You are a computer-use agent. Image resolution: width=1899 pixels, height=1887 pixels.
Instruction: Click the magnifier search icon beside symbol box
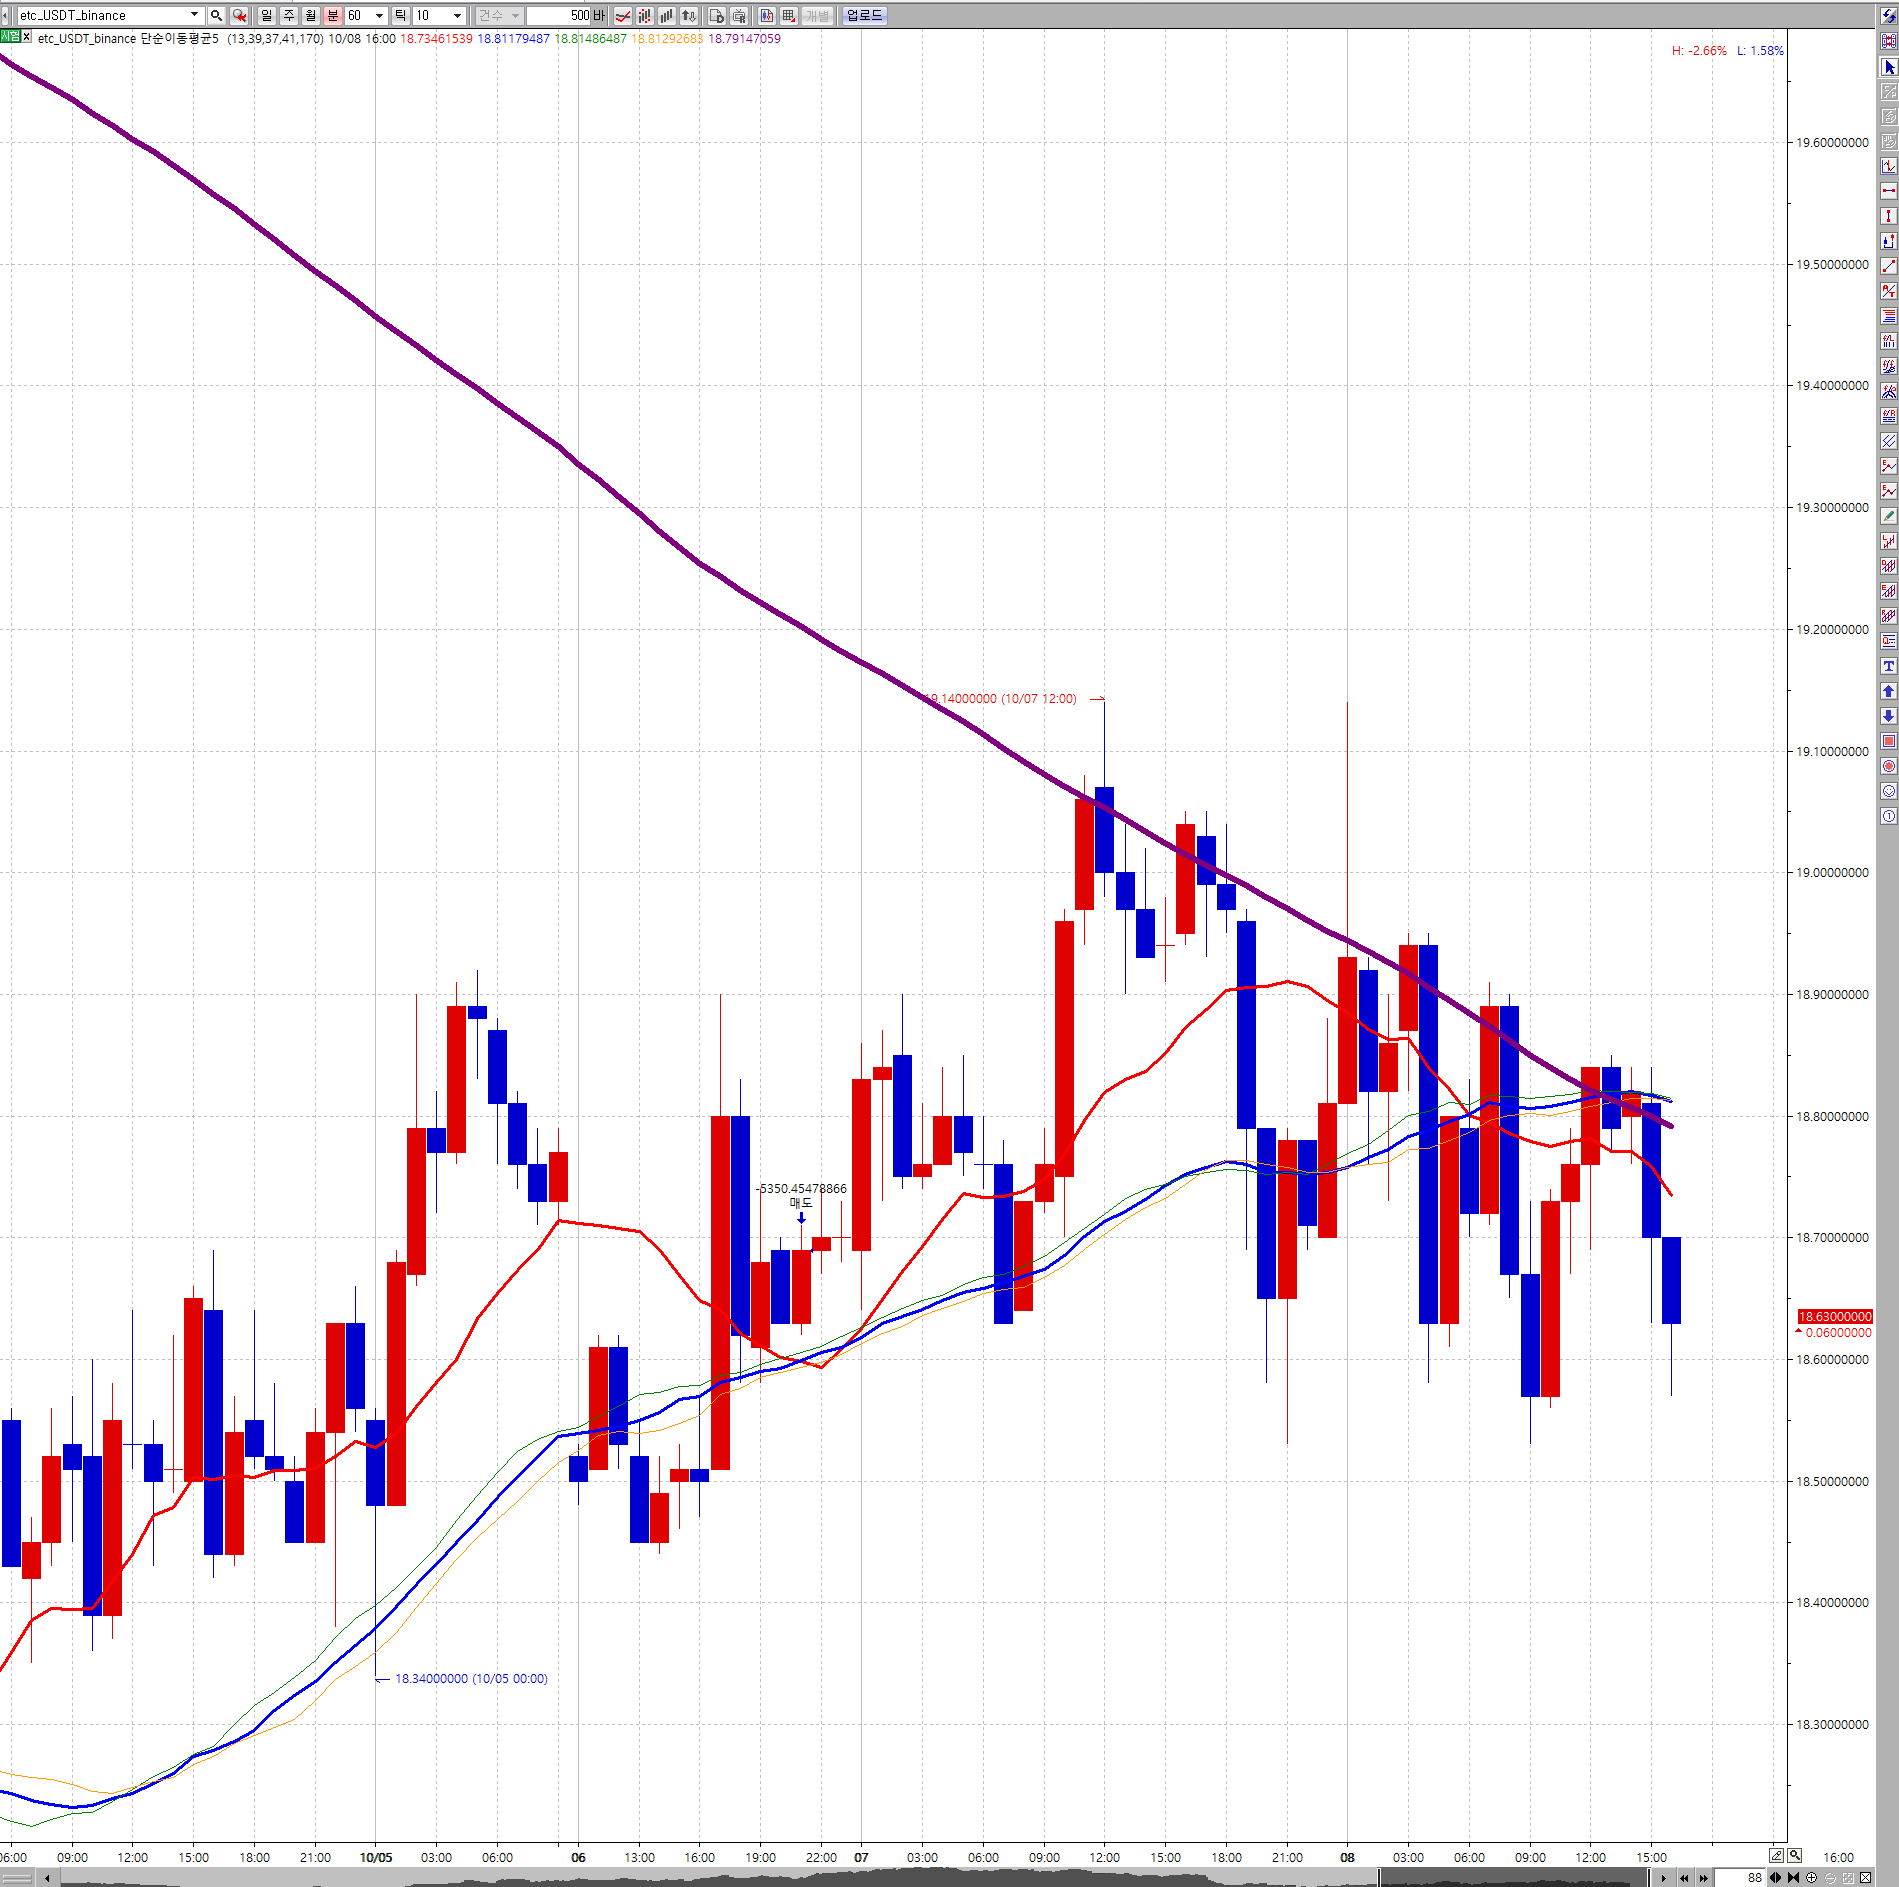point(216,15)
